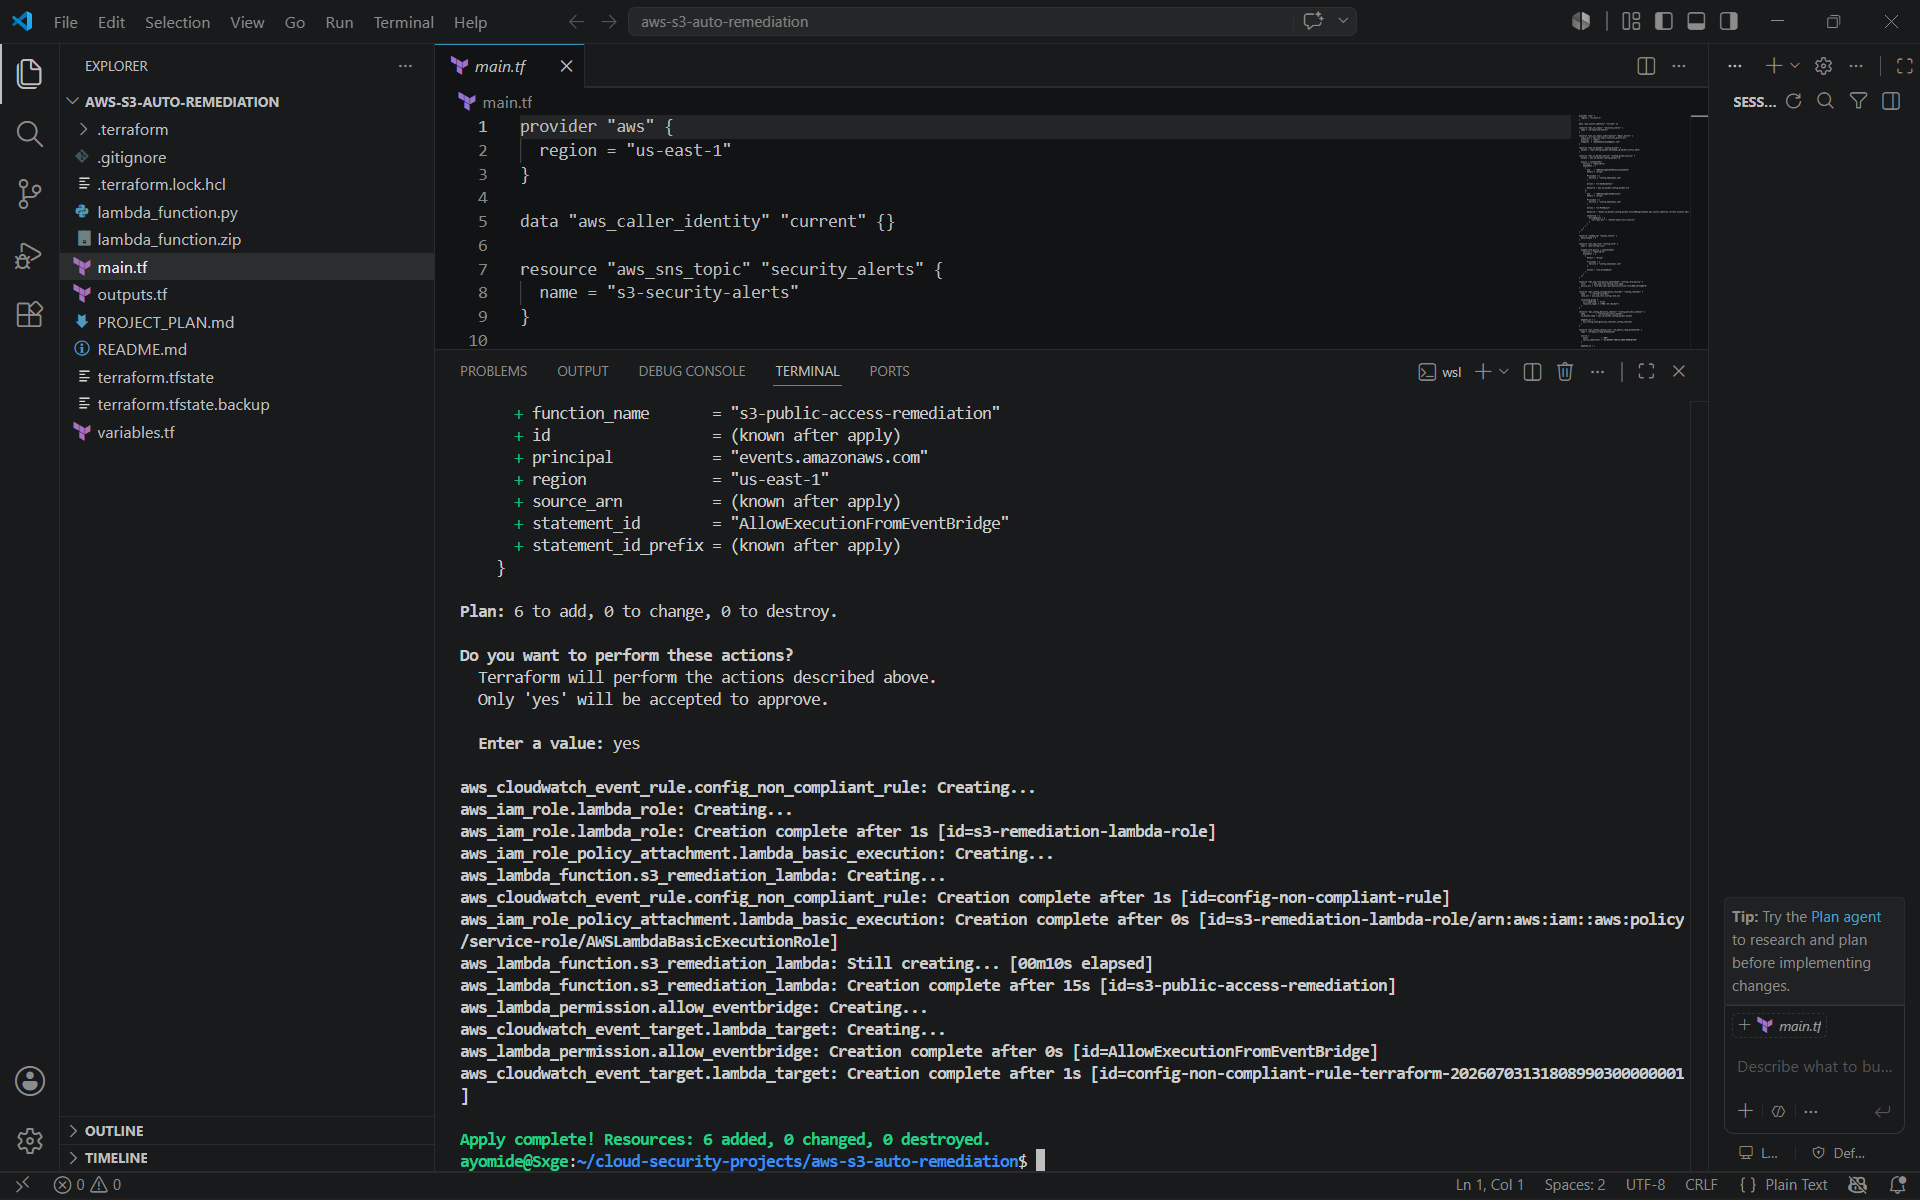Image resolution: width=1920 pixels, height=1200 pixels.
Task: Open variables.tf in explorer
Action: 248,432
